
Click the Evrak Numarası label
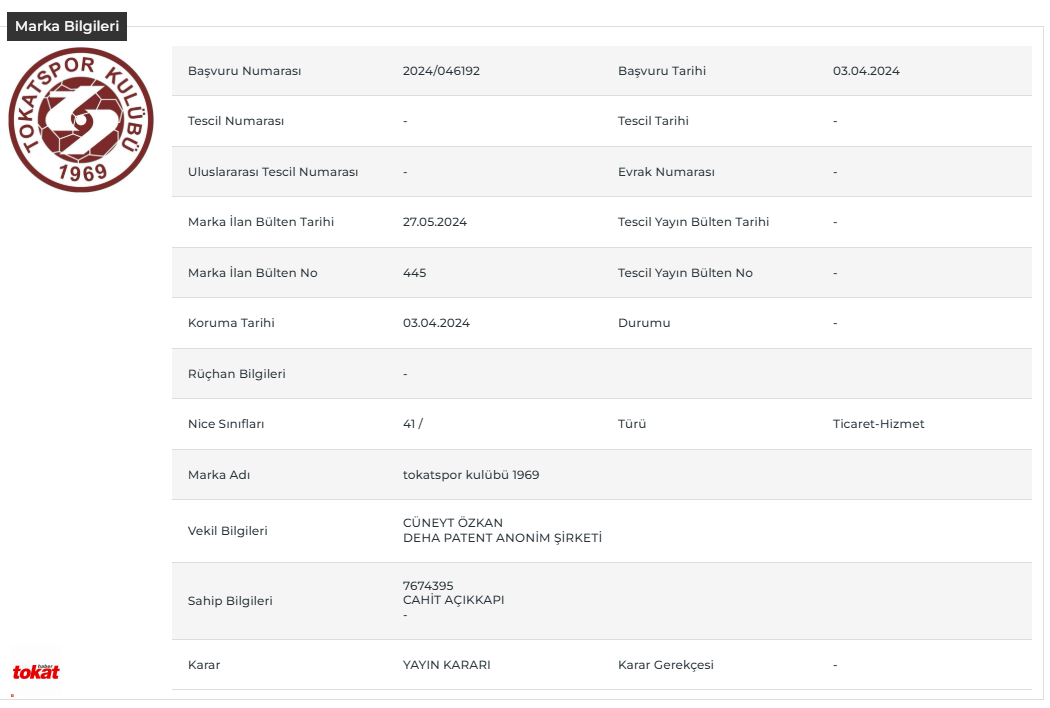tap(666, 172)
